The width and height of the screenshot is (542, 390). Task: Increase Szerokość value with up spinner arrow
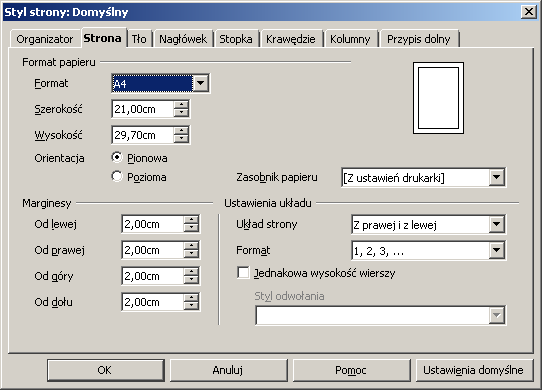[x=181, y=105]
